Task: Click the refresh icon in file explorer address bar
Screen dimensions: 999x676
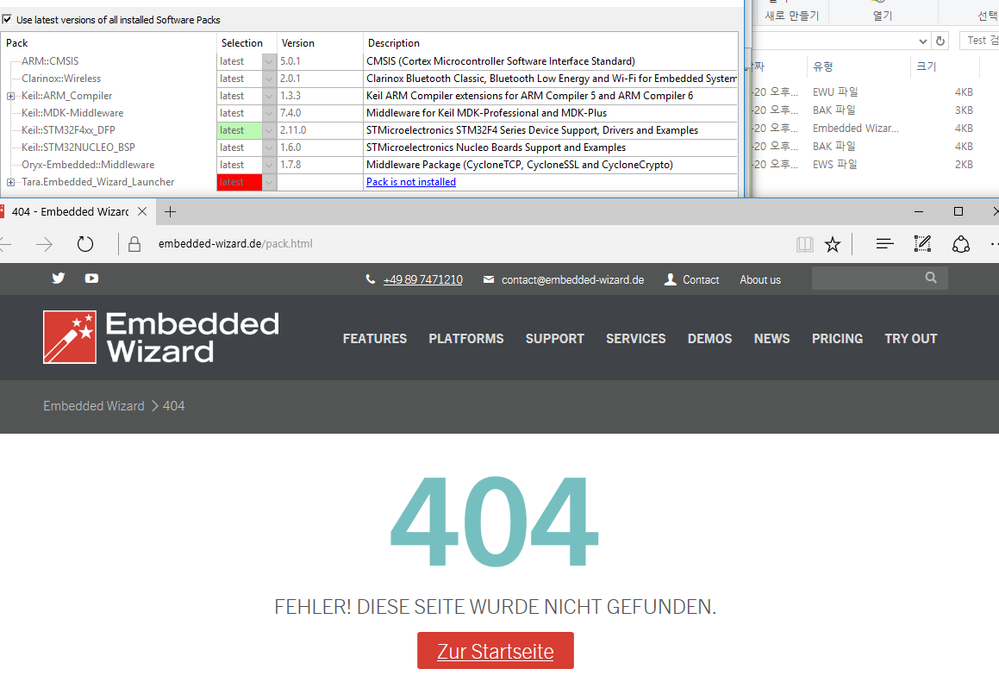Action: [x=940, y=41]
